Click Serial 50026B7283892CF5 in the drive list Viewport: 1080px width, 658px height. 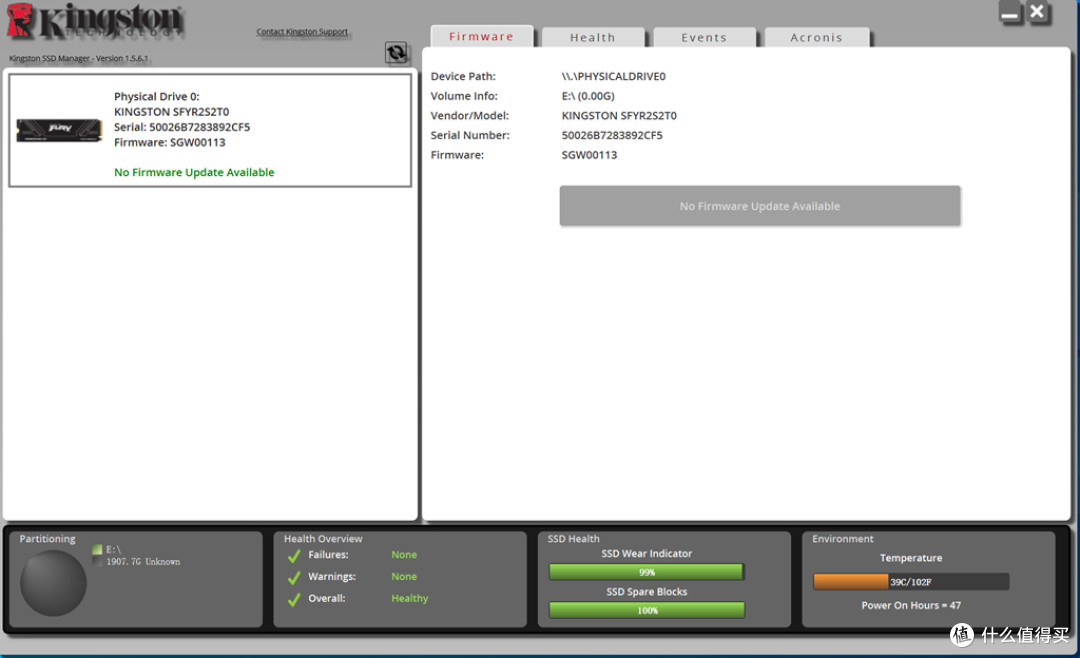coord(182,127)
